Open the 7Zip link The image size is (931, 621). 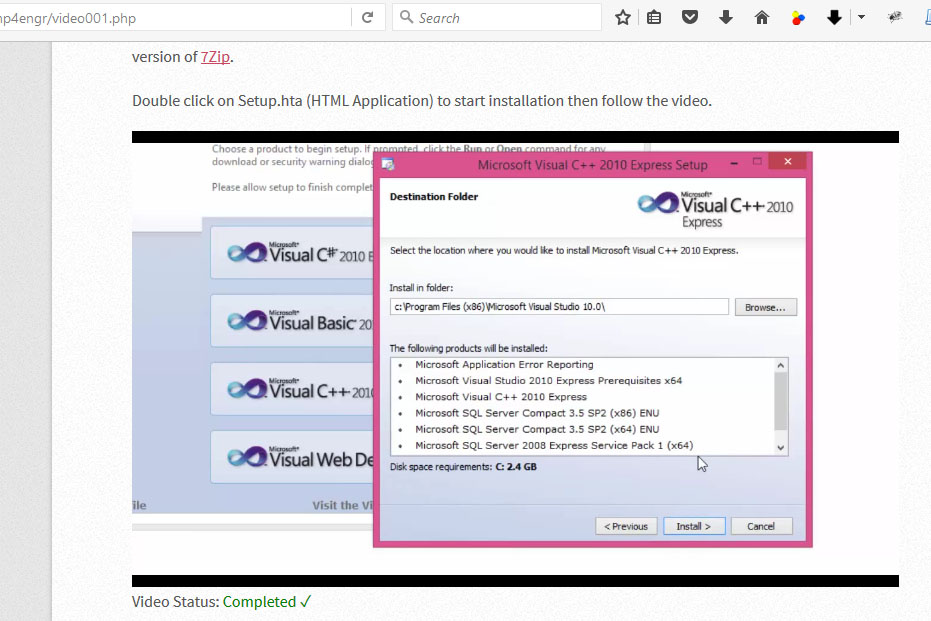(215, 57)
